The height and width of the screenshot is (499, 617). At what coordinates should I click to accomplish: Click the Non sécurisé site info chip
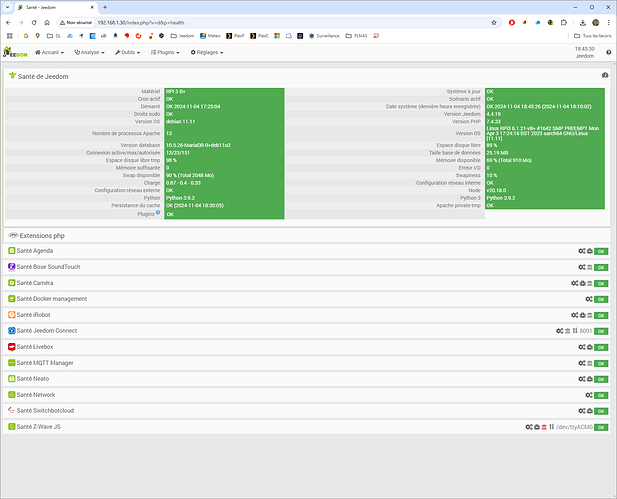(x=76, y=23)
